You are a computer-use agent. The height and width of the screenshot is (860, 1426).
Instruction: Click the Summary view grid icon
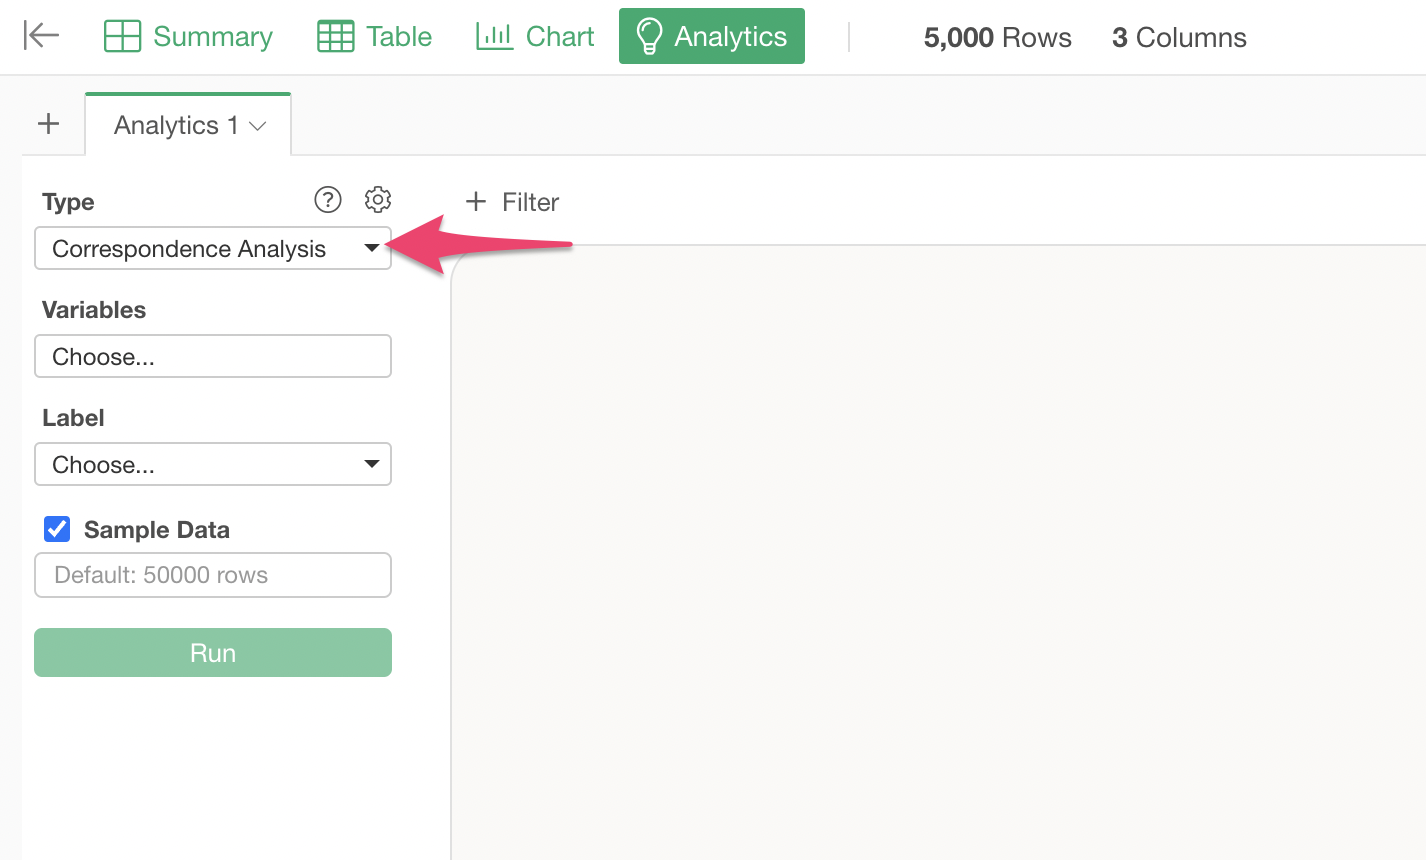pyautogui.click(x=122, y=37)
